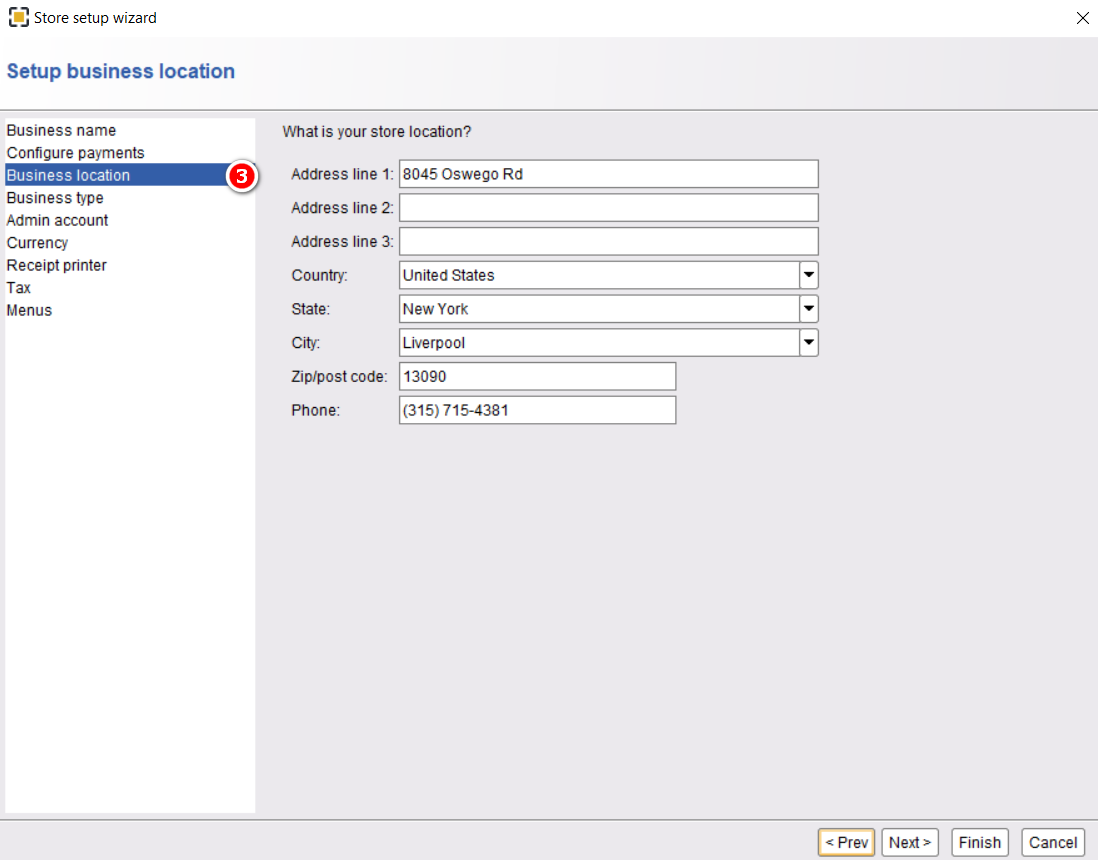
Task: Click the Zip/post code field
Action: pyautogui.click(x=537, y=376)
